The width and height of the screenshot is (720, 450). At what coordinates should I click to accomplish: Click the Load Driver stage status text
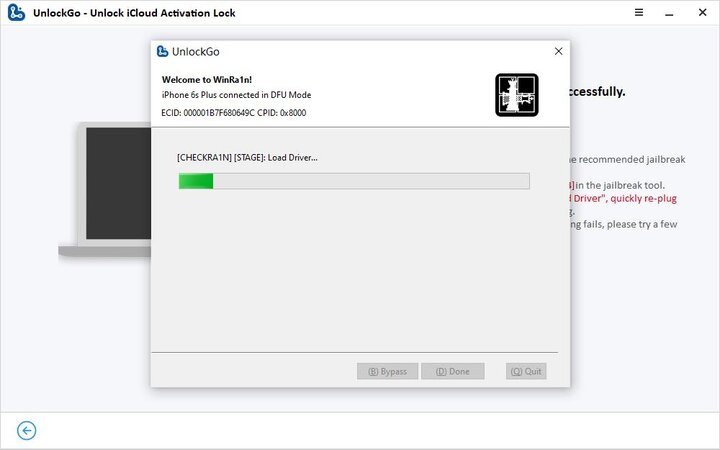coord(247,158)
